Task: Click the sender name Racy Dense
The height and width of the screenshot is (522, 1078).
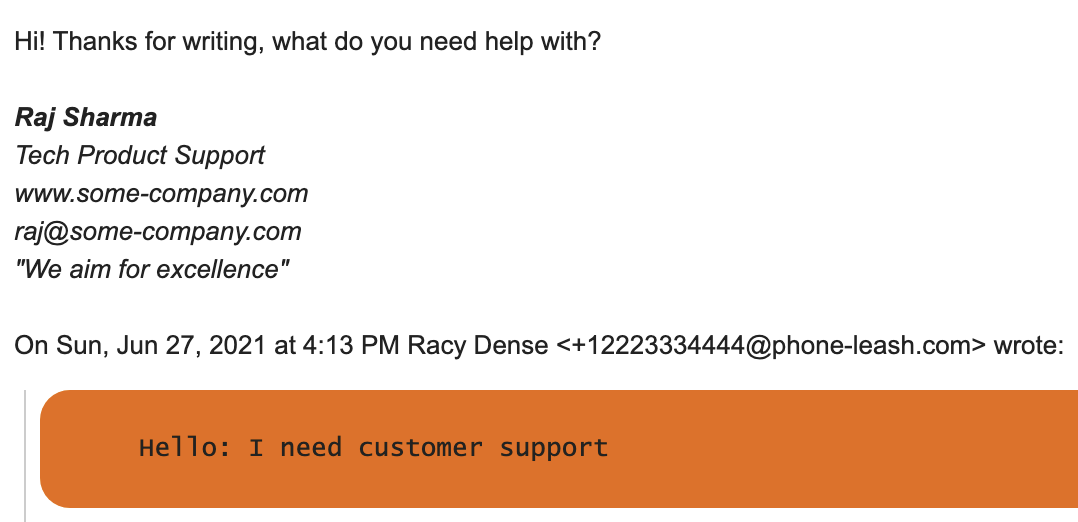Action: click(x=478, y=345)
